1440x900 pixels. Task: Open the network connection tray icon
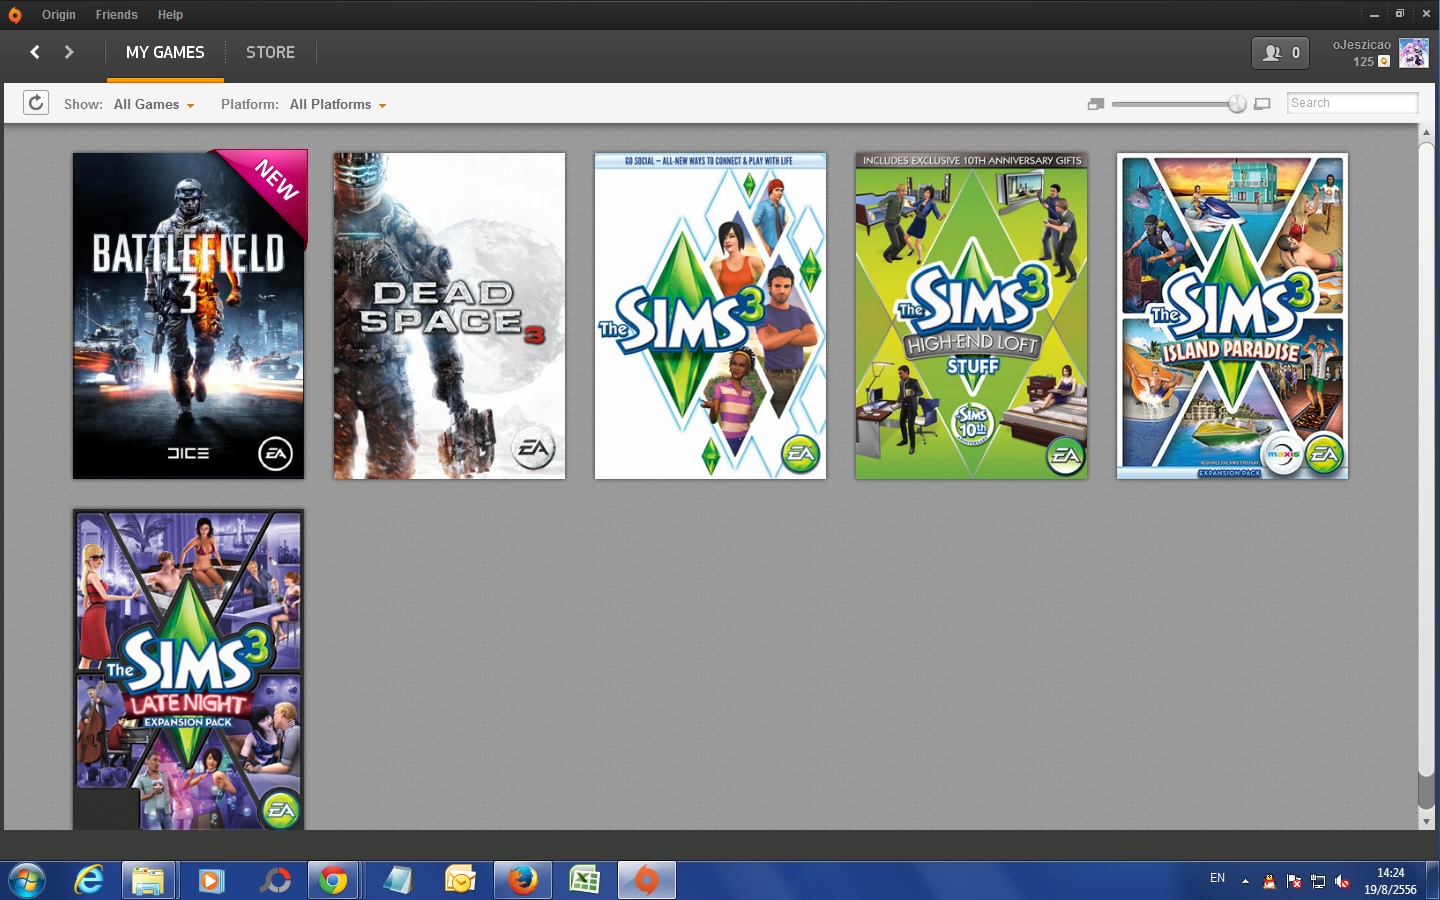(x=1318, y=881)
